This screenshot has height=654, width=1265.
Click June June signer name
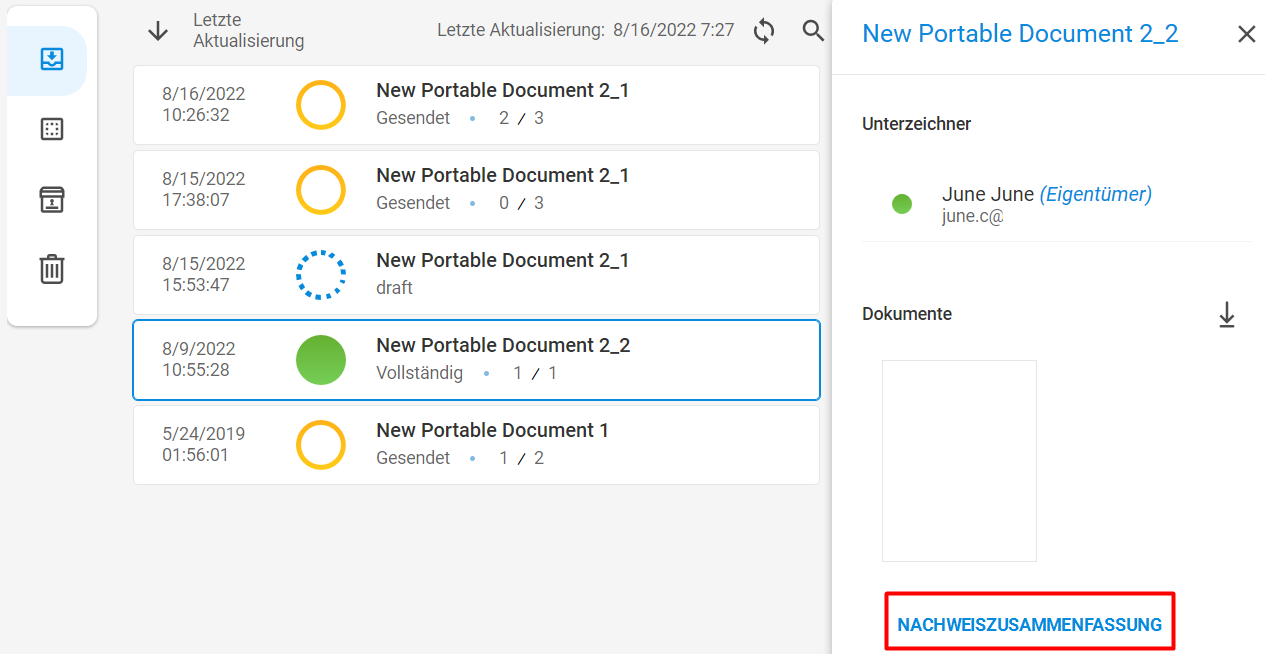point(988,194)
